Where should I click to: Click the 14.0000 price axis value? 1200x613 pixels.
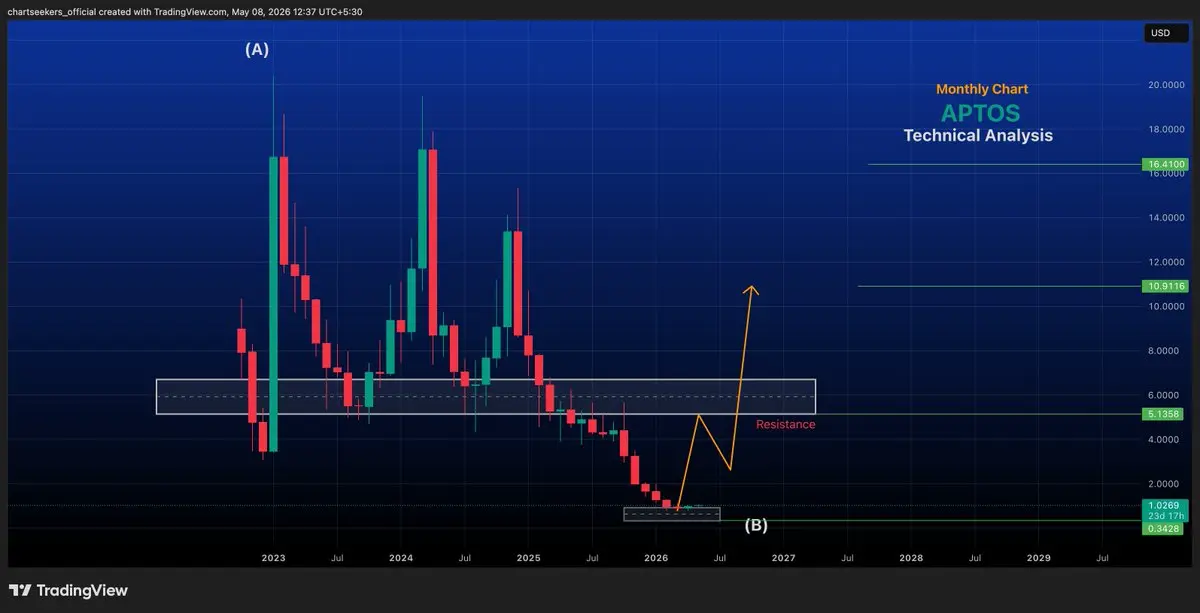coord(1165,218)
